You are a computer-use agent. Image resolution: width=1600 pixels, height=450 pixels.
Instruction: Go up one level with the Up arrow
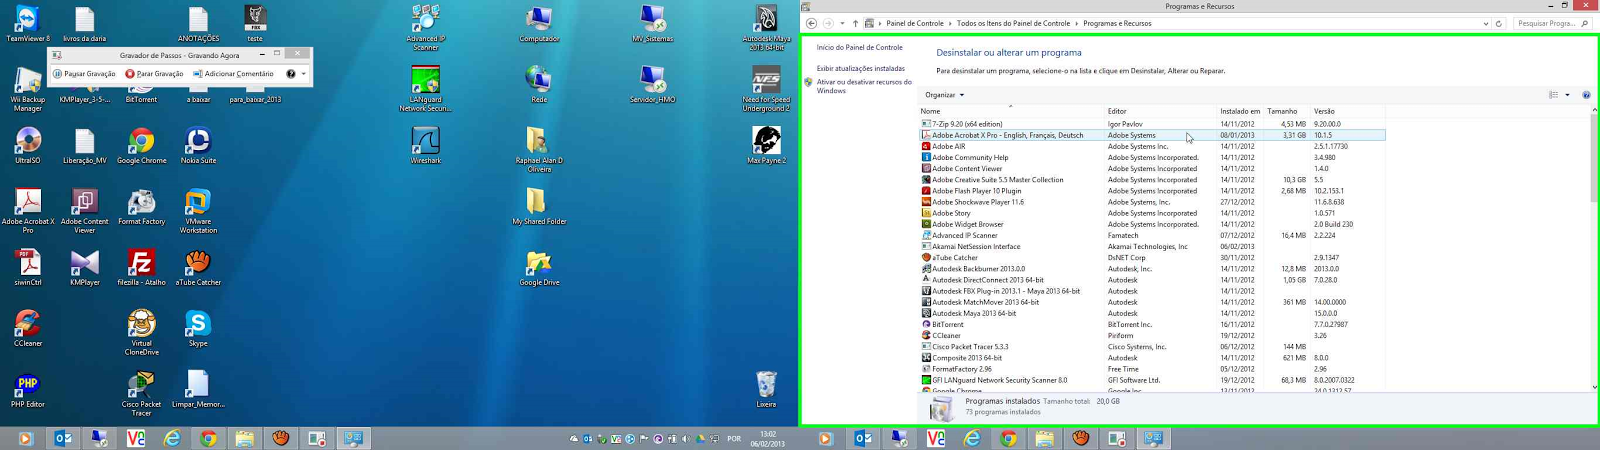pyautogui.click(x=855, y=23)
